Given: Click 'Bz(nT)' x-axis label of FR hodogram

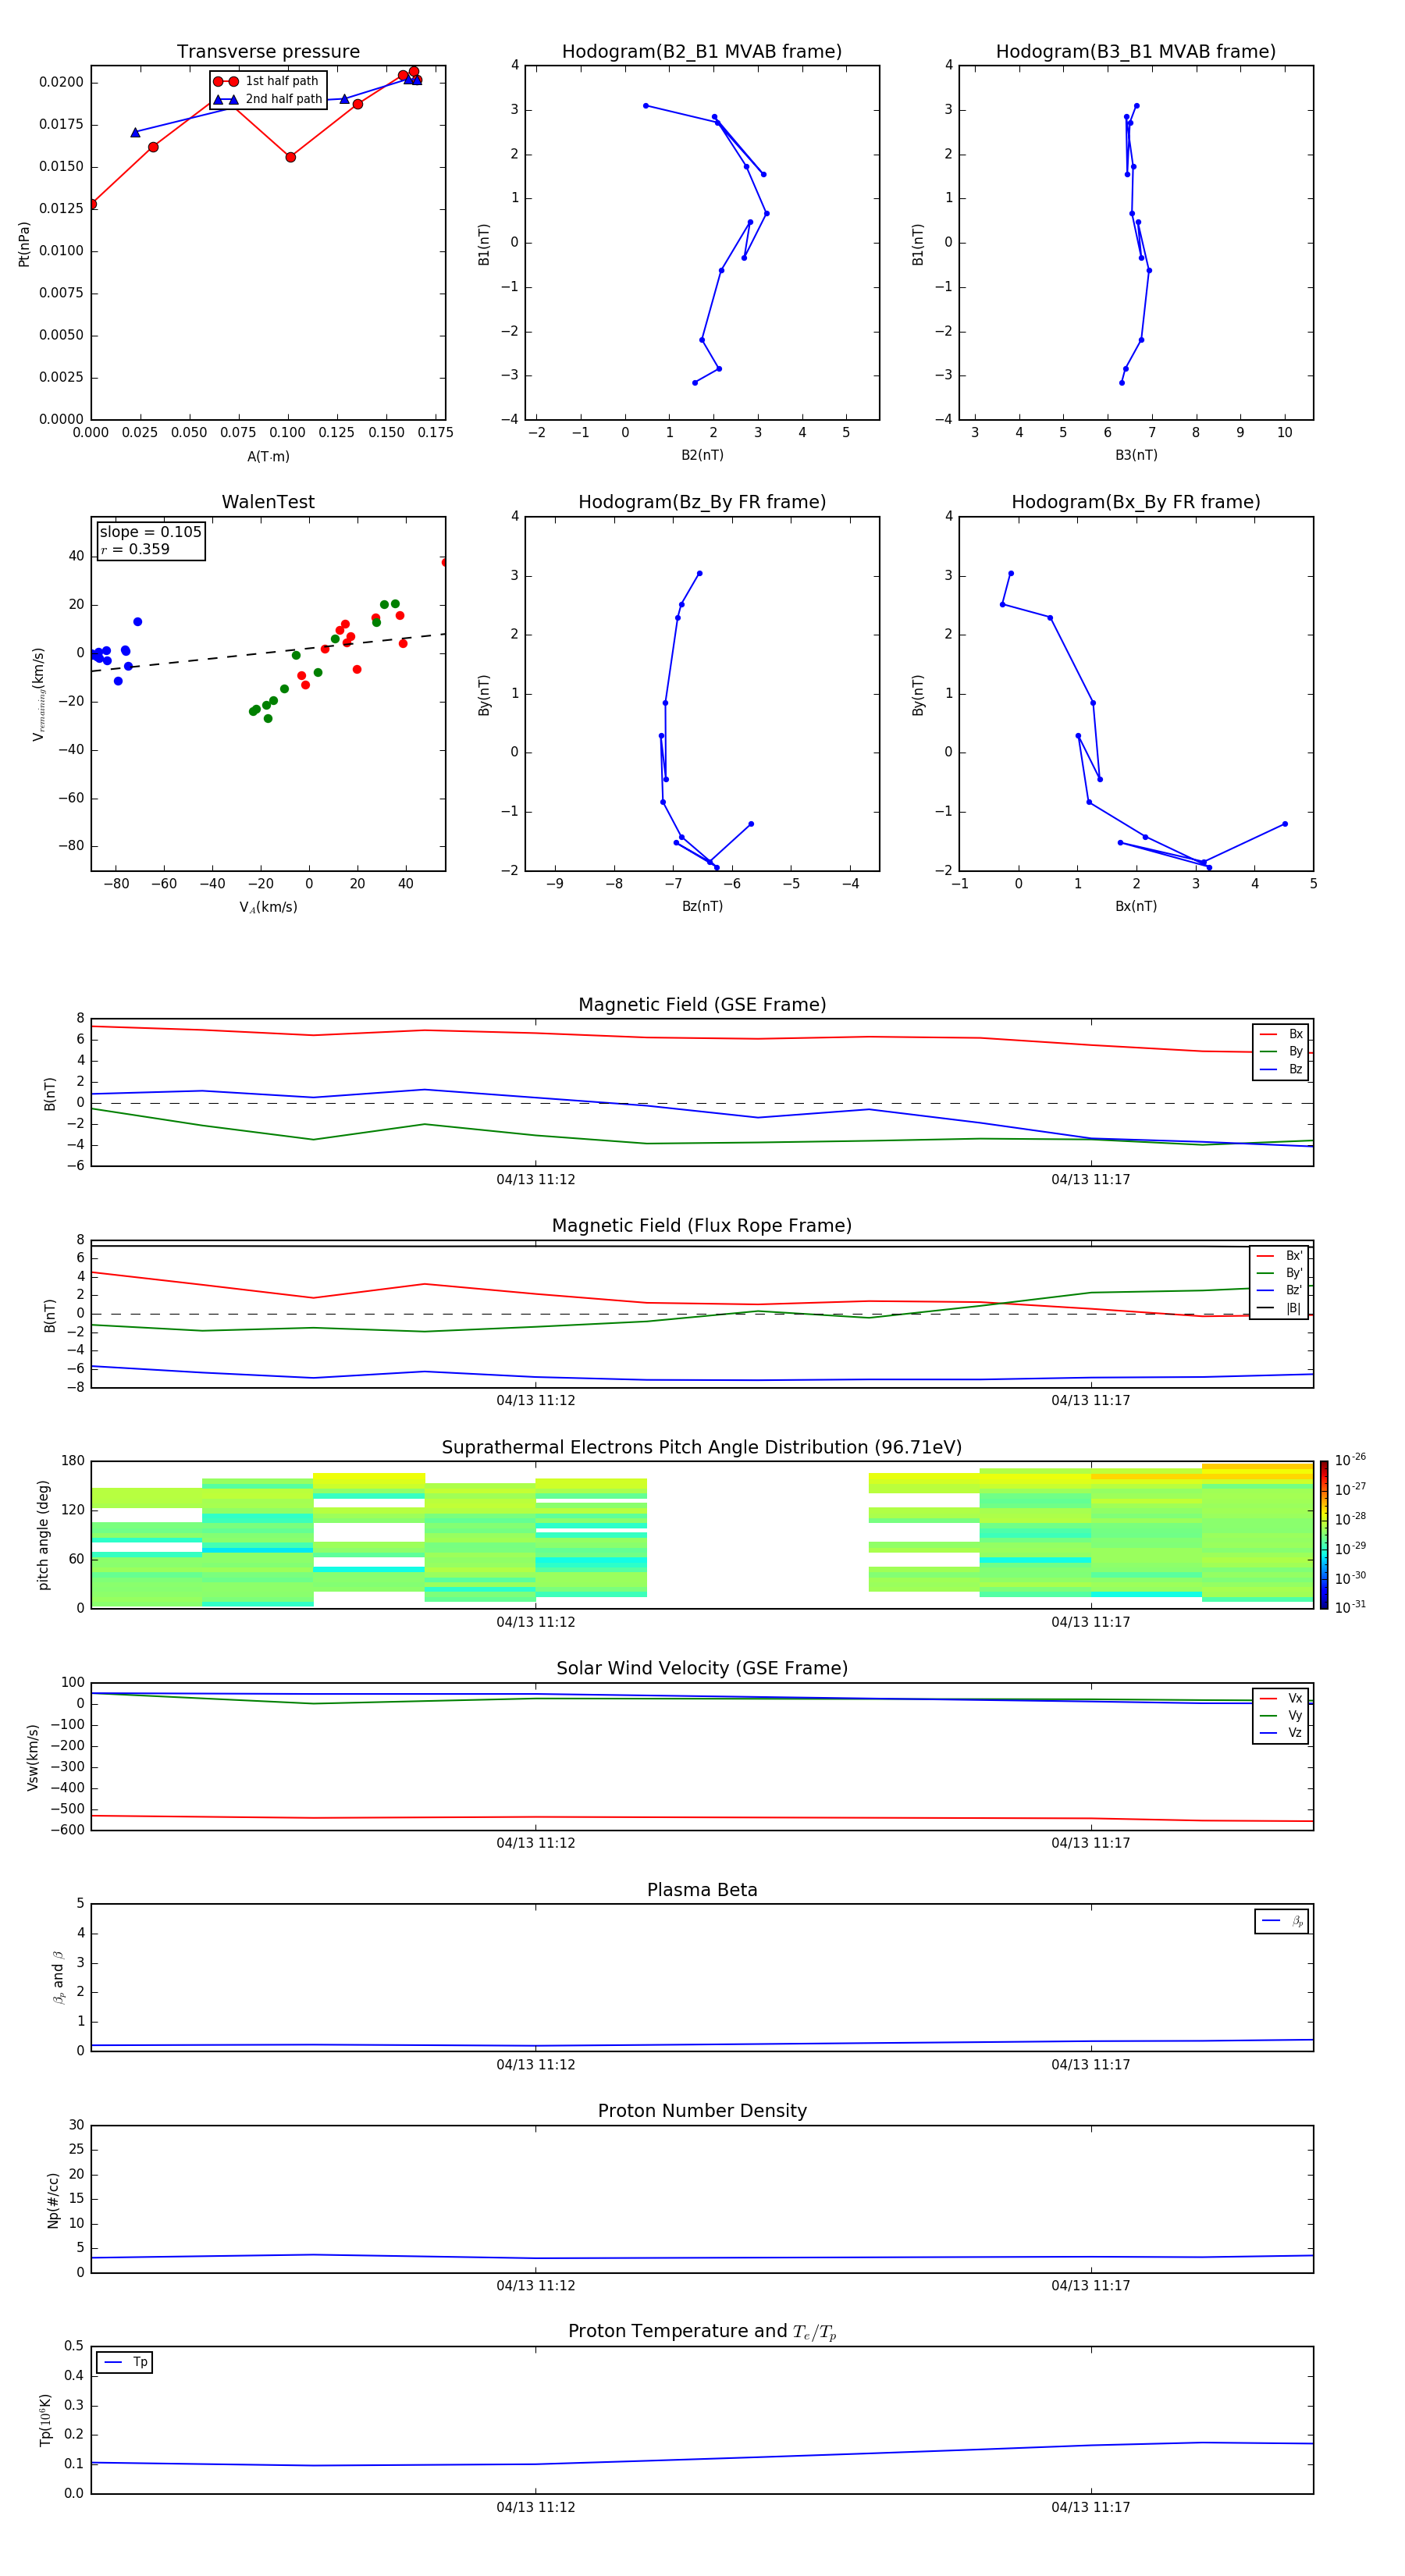Looking at the screenshot, I should click(x=702, y=906).
